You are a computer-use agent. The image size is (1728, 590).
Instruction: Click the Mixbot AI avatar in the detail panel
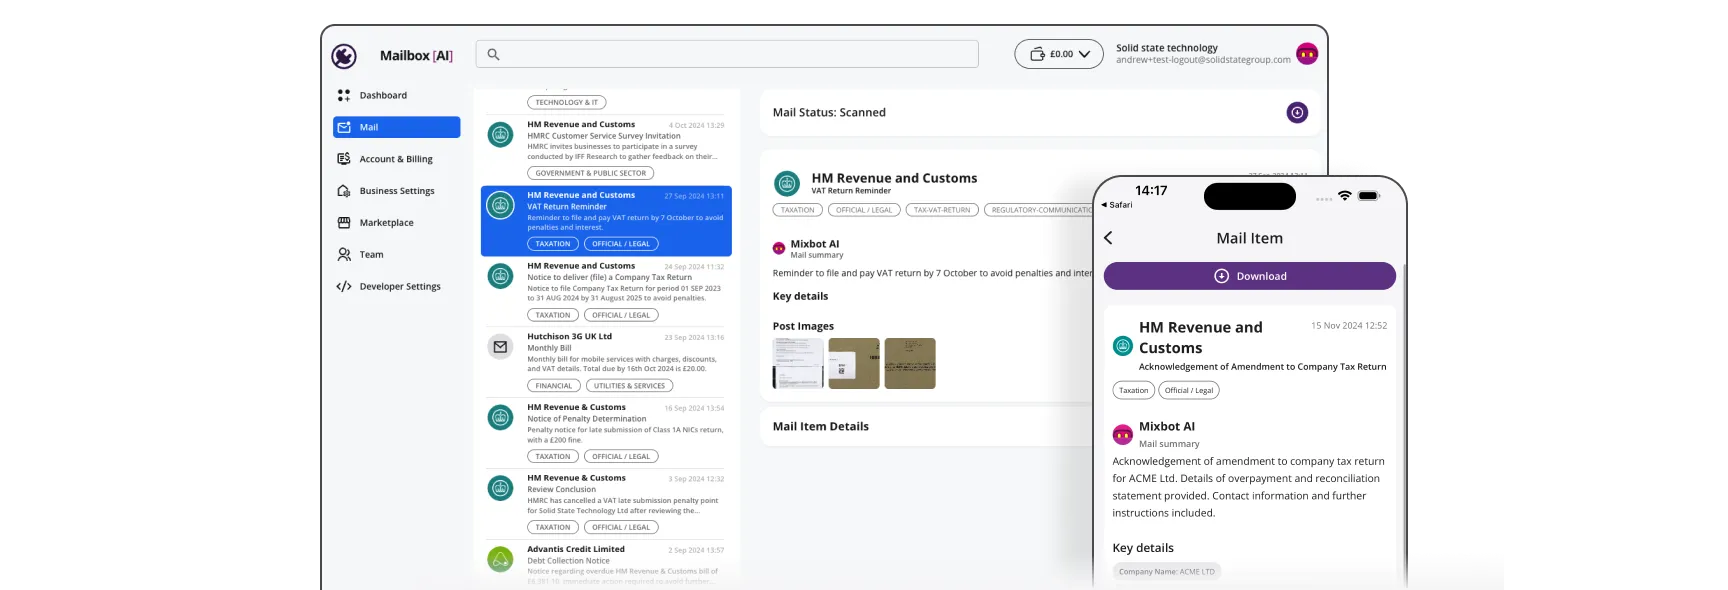(779, 248)
